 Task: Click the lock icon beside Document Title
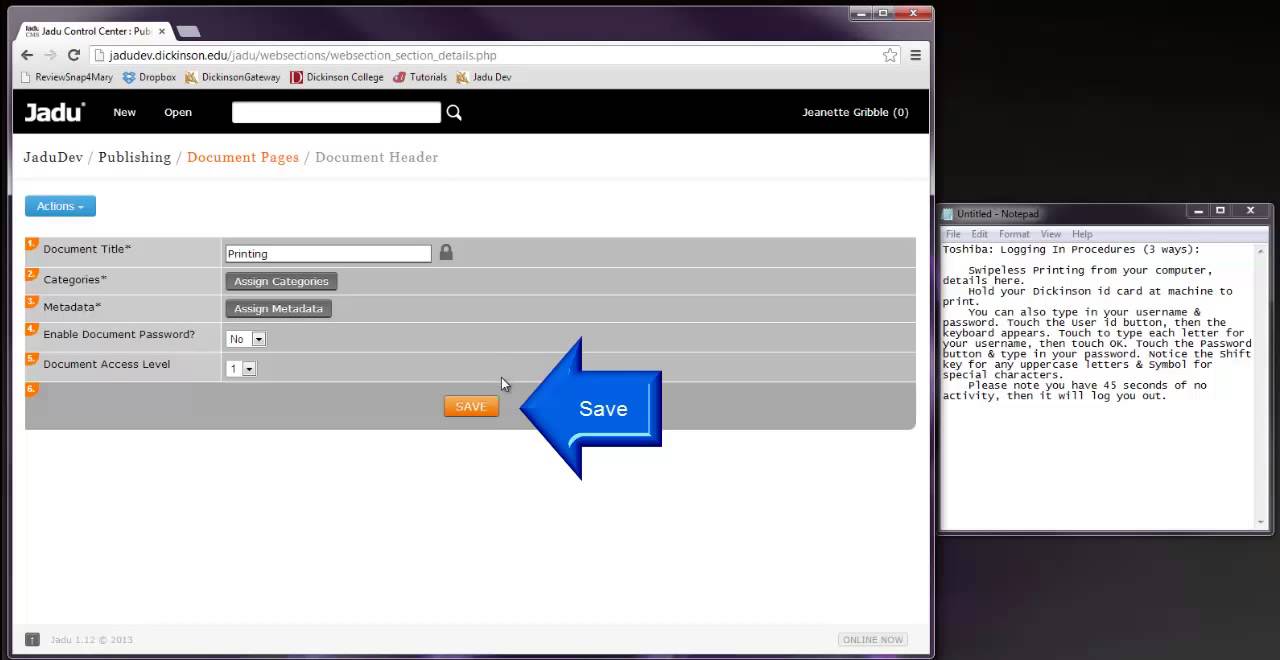pyautogui.click(x=446, y=253)
